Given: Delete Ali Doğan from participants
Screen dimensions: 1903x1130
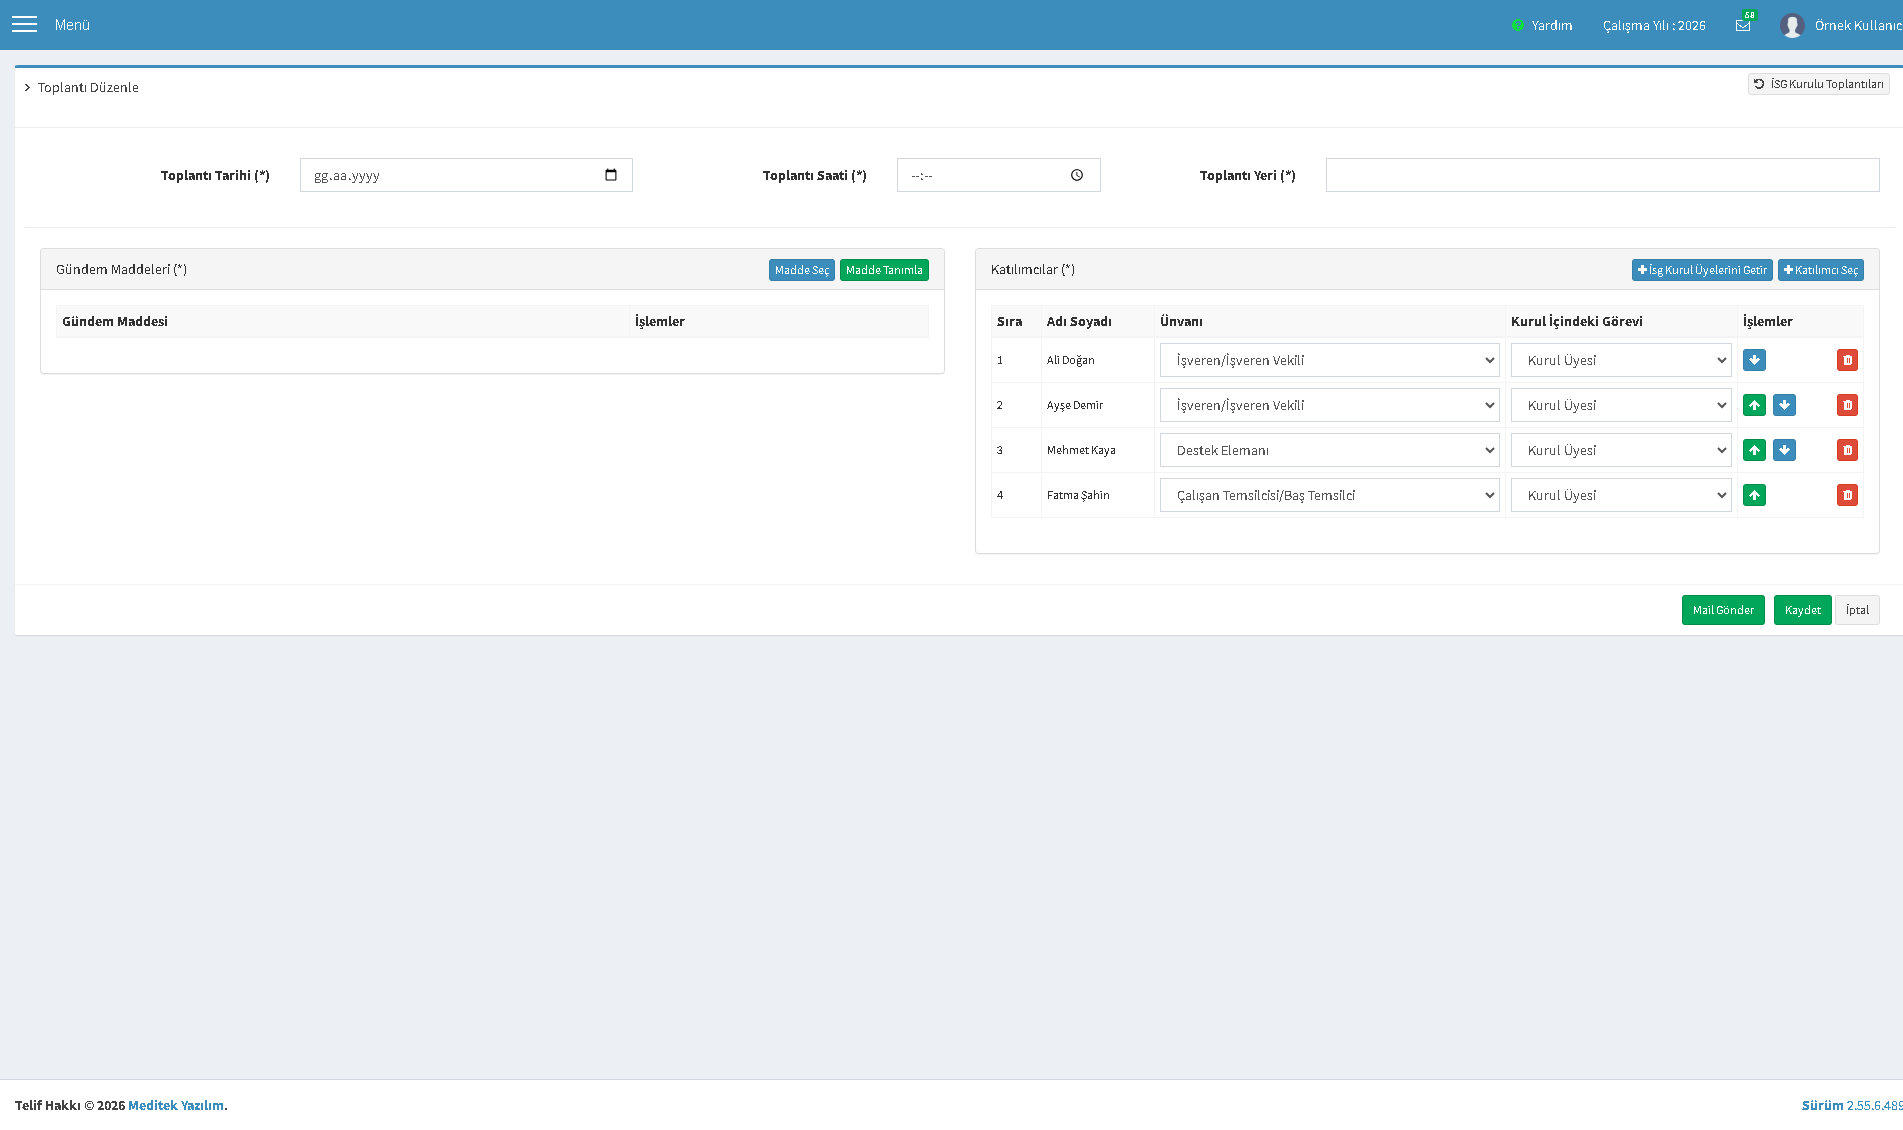Looking at the screenshot, I should 1847,360.
